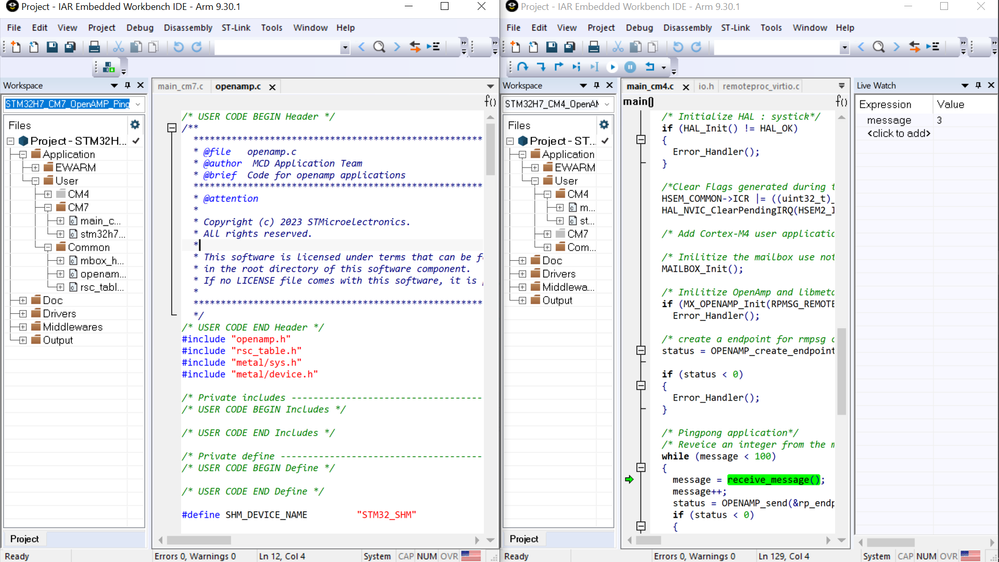
Task: Click the left toolbar quick search field
Action: (277, 47)
